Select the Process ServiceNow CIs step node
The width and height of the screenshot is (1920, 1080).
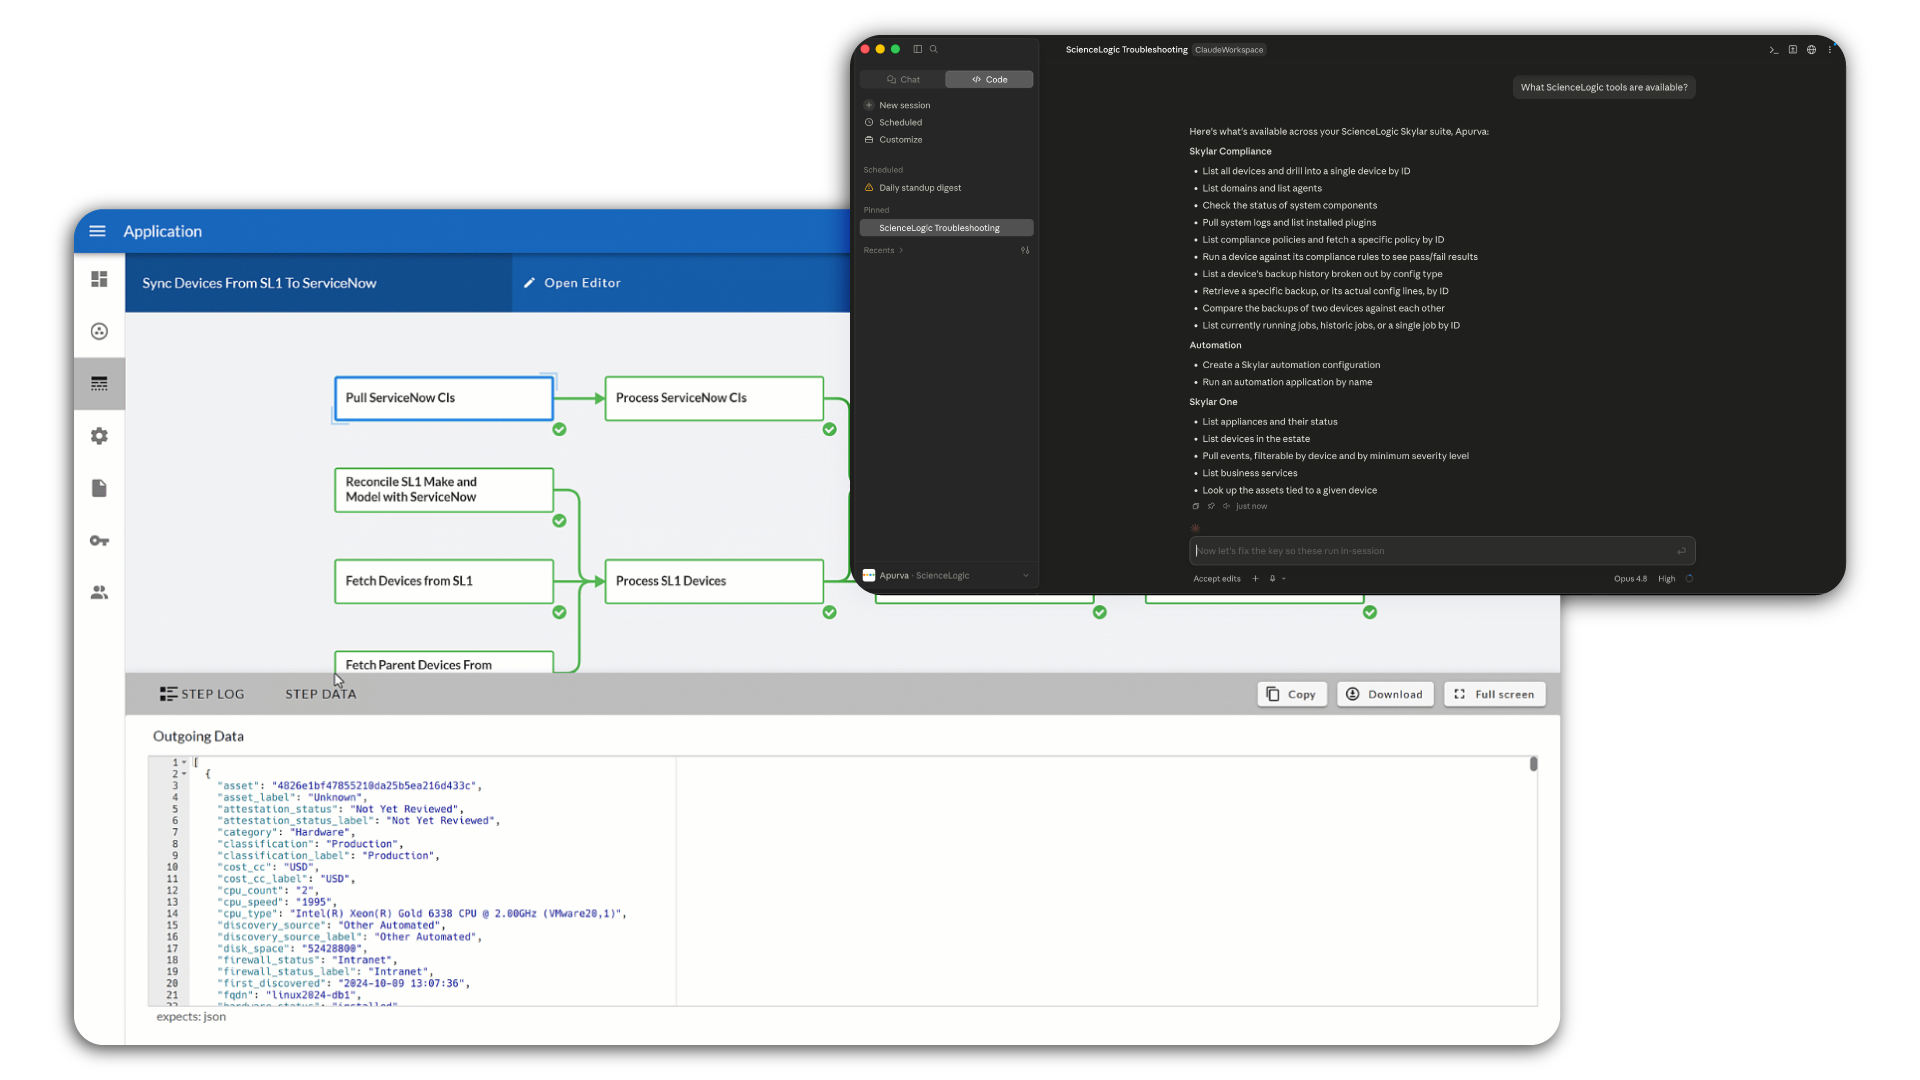tap(714, 398)
